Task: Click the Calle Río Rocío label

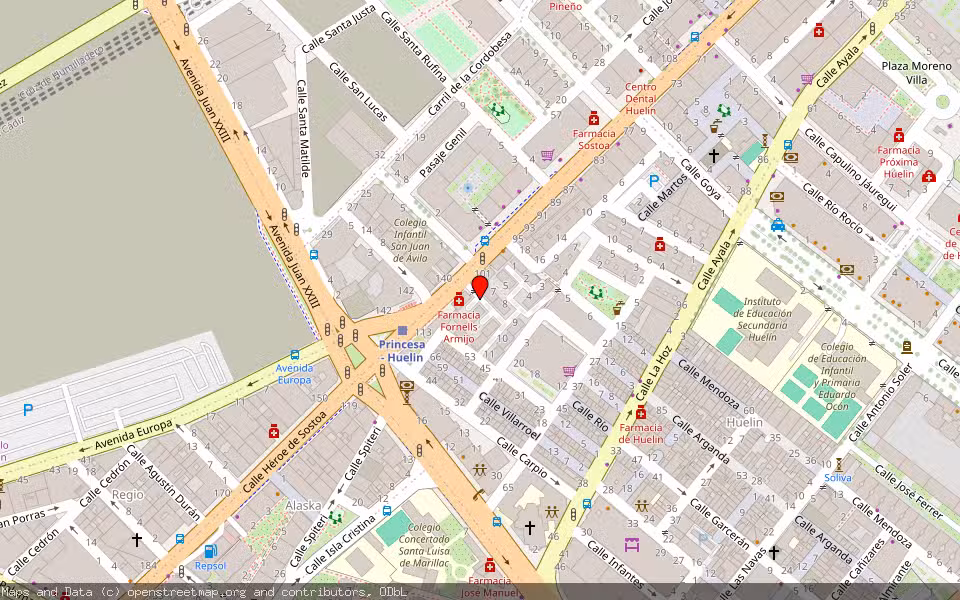Action: pos(833,209)
